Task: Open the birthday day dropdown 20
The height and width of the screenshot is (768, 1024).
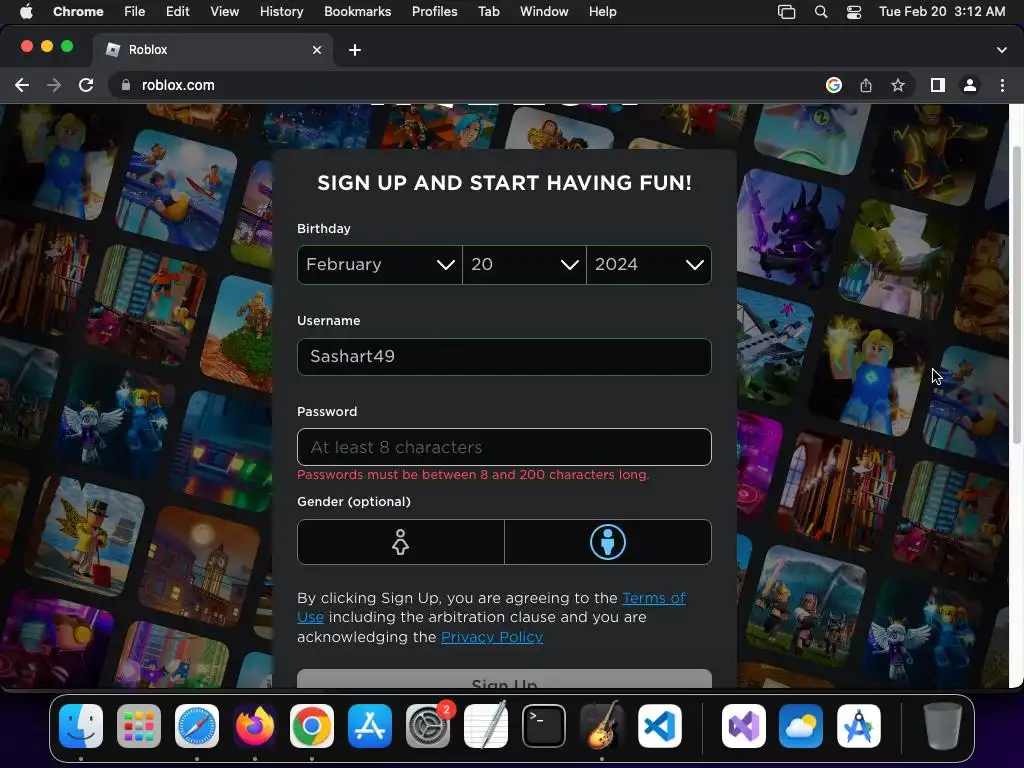Action: click(x=524, y=264)
